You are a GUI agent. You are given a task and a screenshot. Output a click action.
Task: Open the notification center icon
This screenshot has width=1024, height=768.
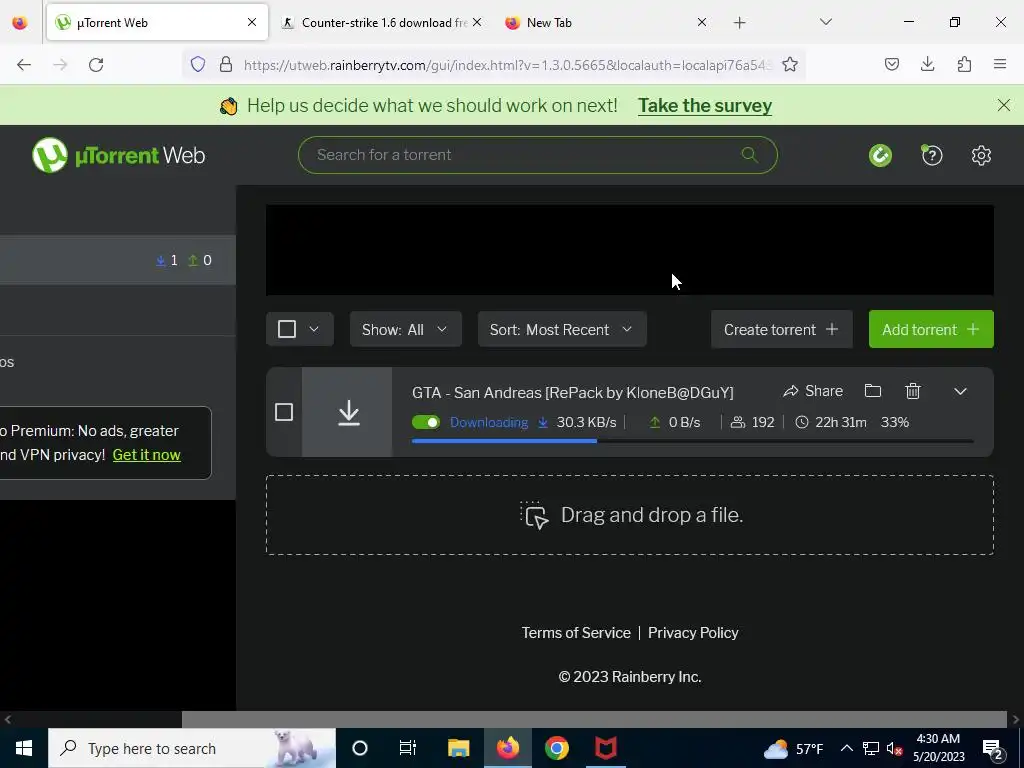[993, 749]
